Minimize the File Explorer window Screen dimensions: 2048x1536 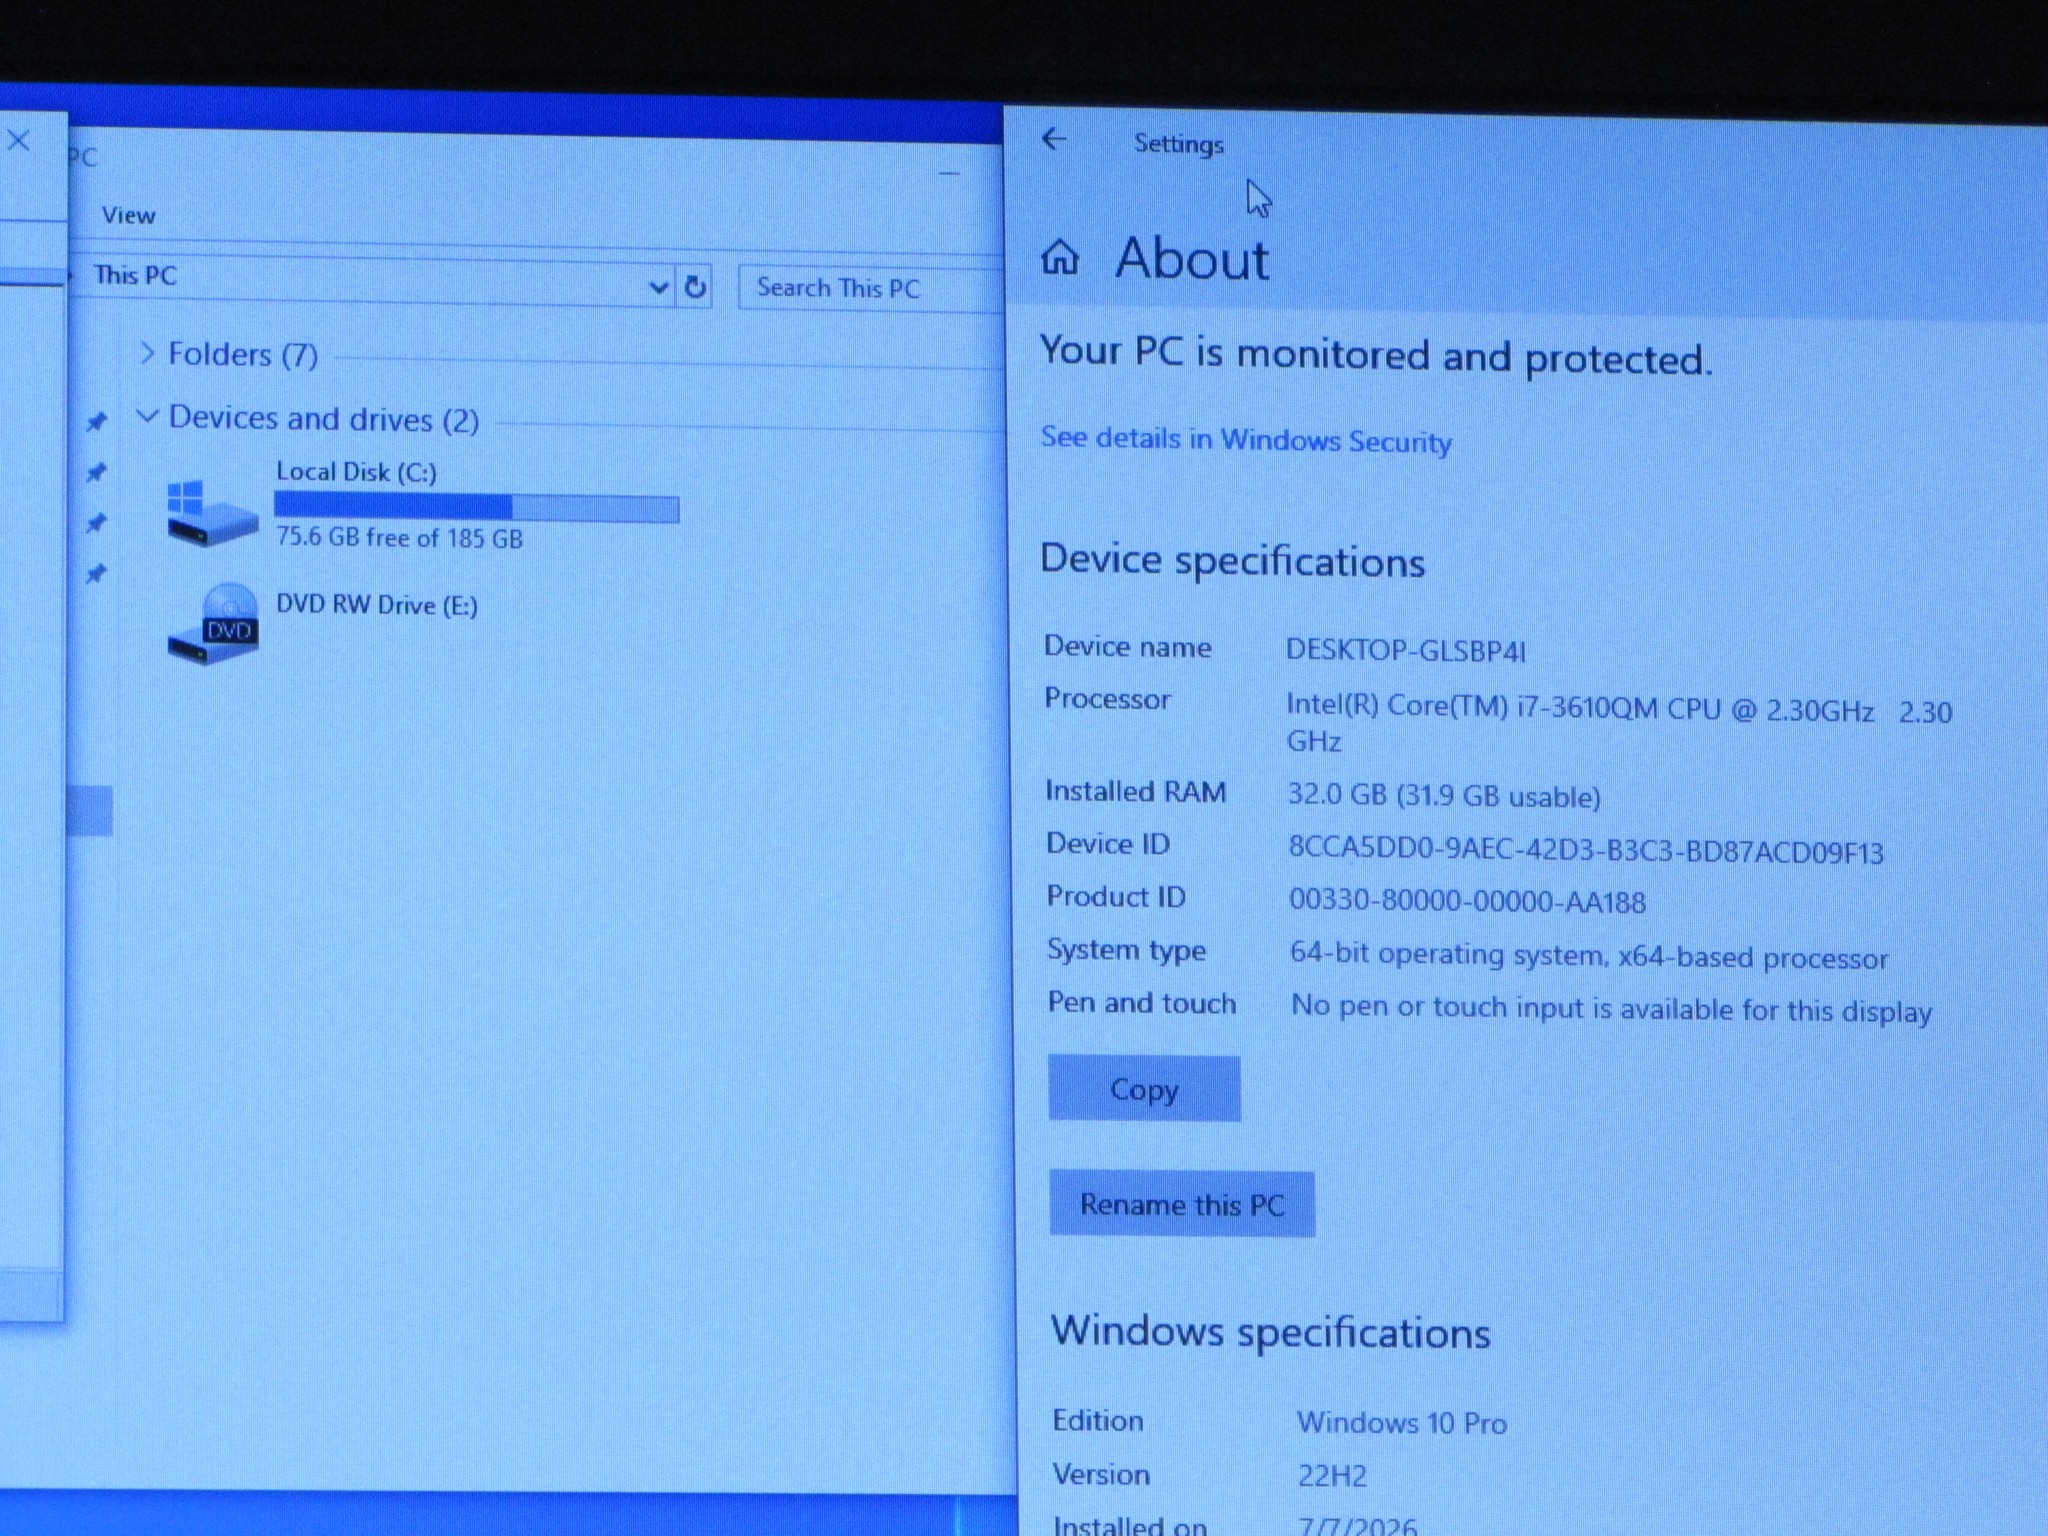point(949,174)
